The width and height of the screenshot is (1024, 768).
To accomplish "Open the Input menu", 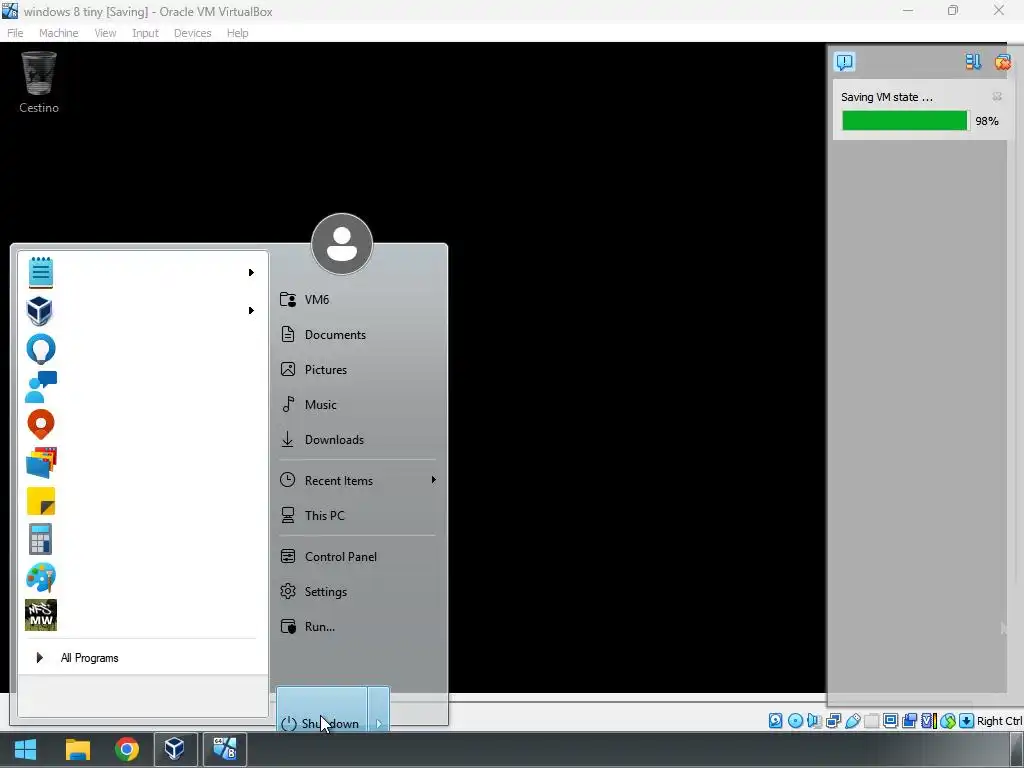I will click(x=145, y=33).
